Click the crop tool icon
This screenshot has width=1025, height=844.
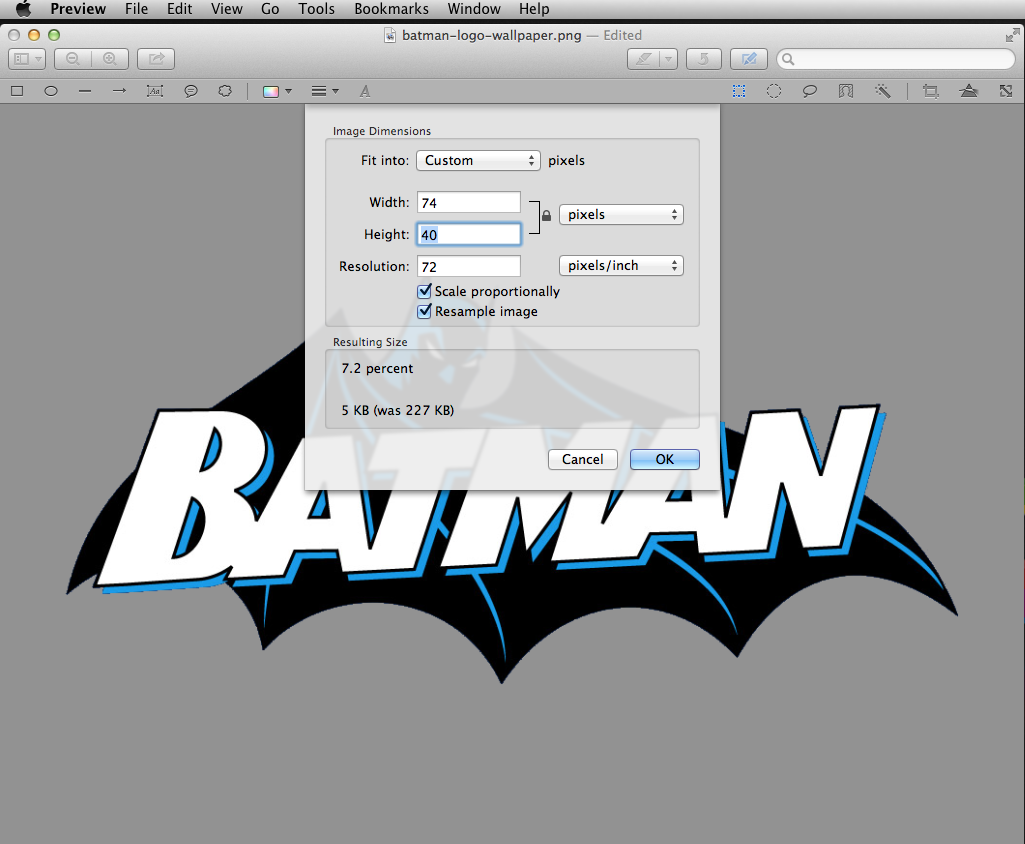(931, 91)
